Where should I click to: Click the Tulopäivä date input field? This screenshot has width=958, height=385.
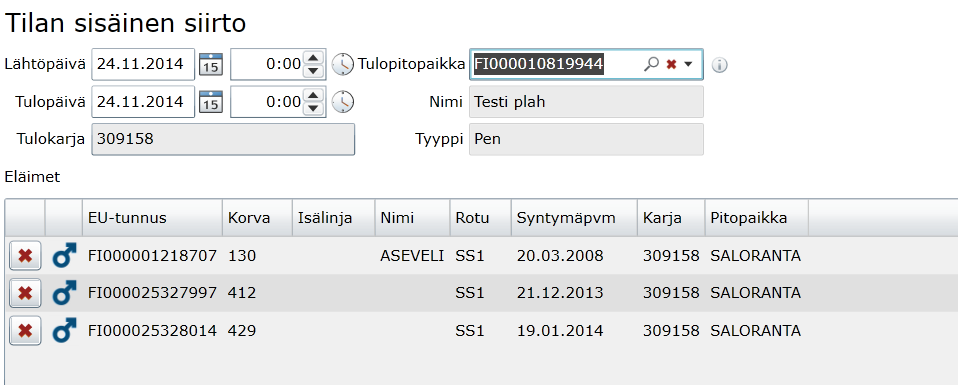tap(143, 102)
